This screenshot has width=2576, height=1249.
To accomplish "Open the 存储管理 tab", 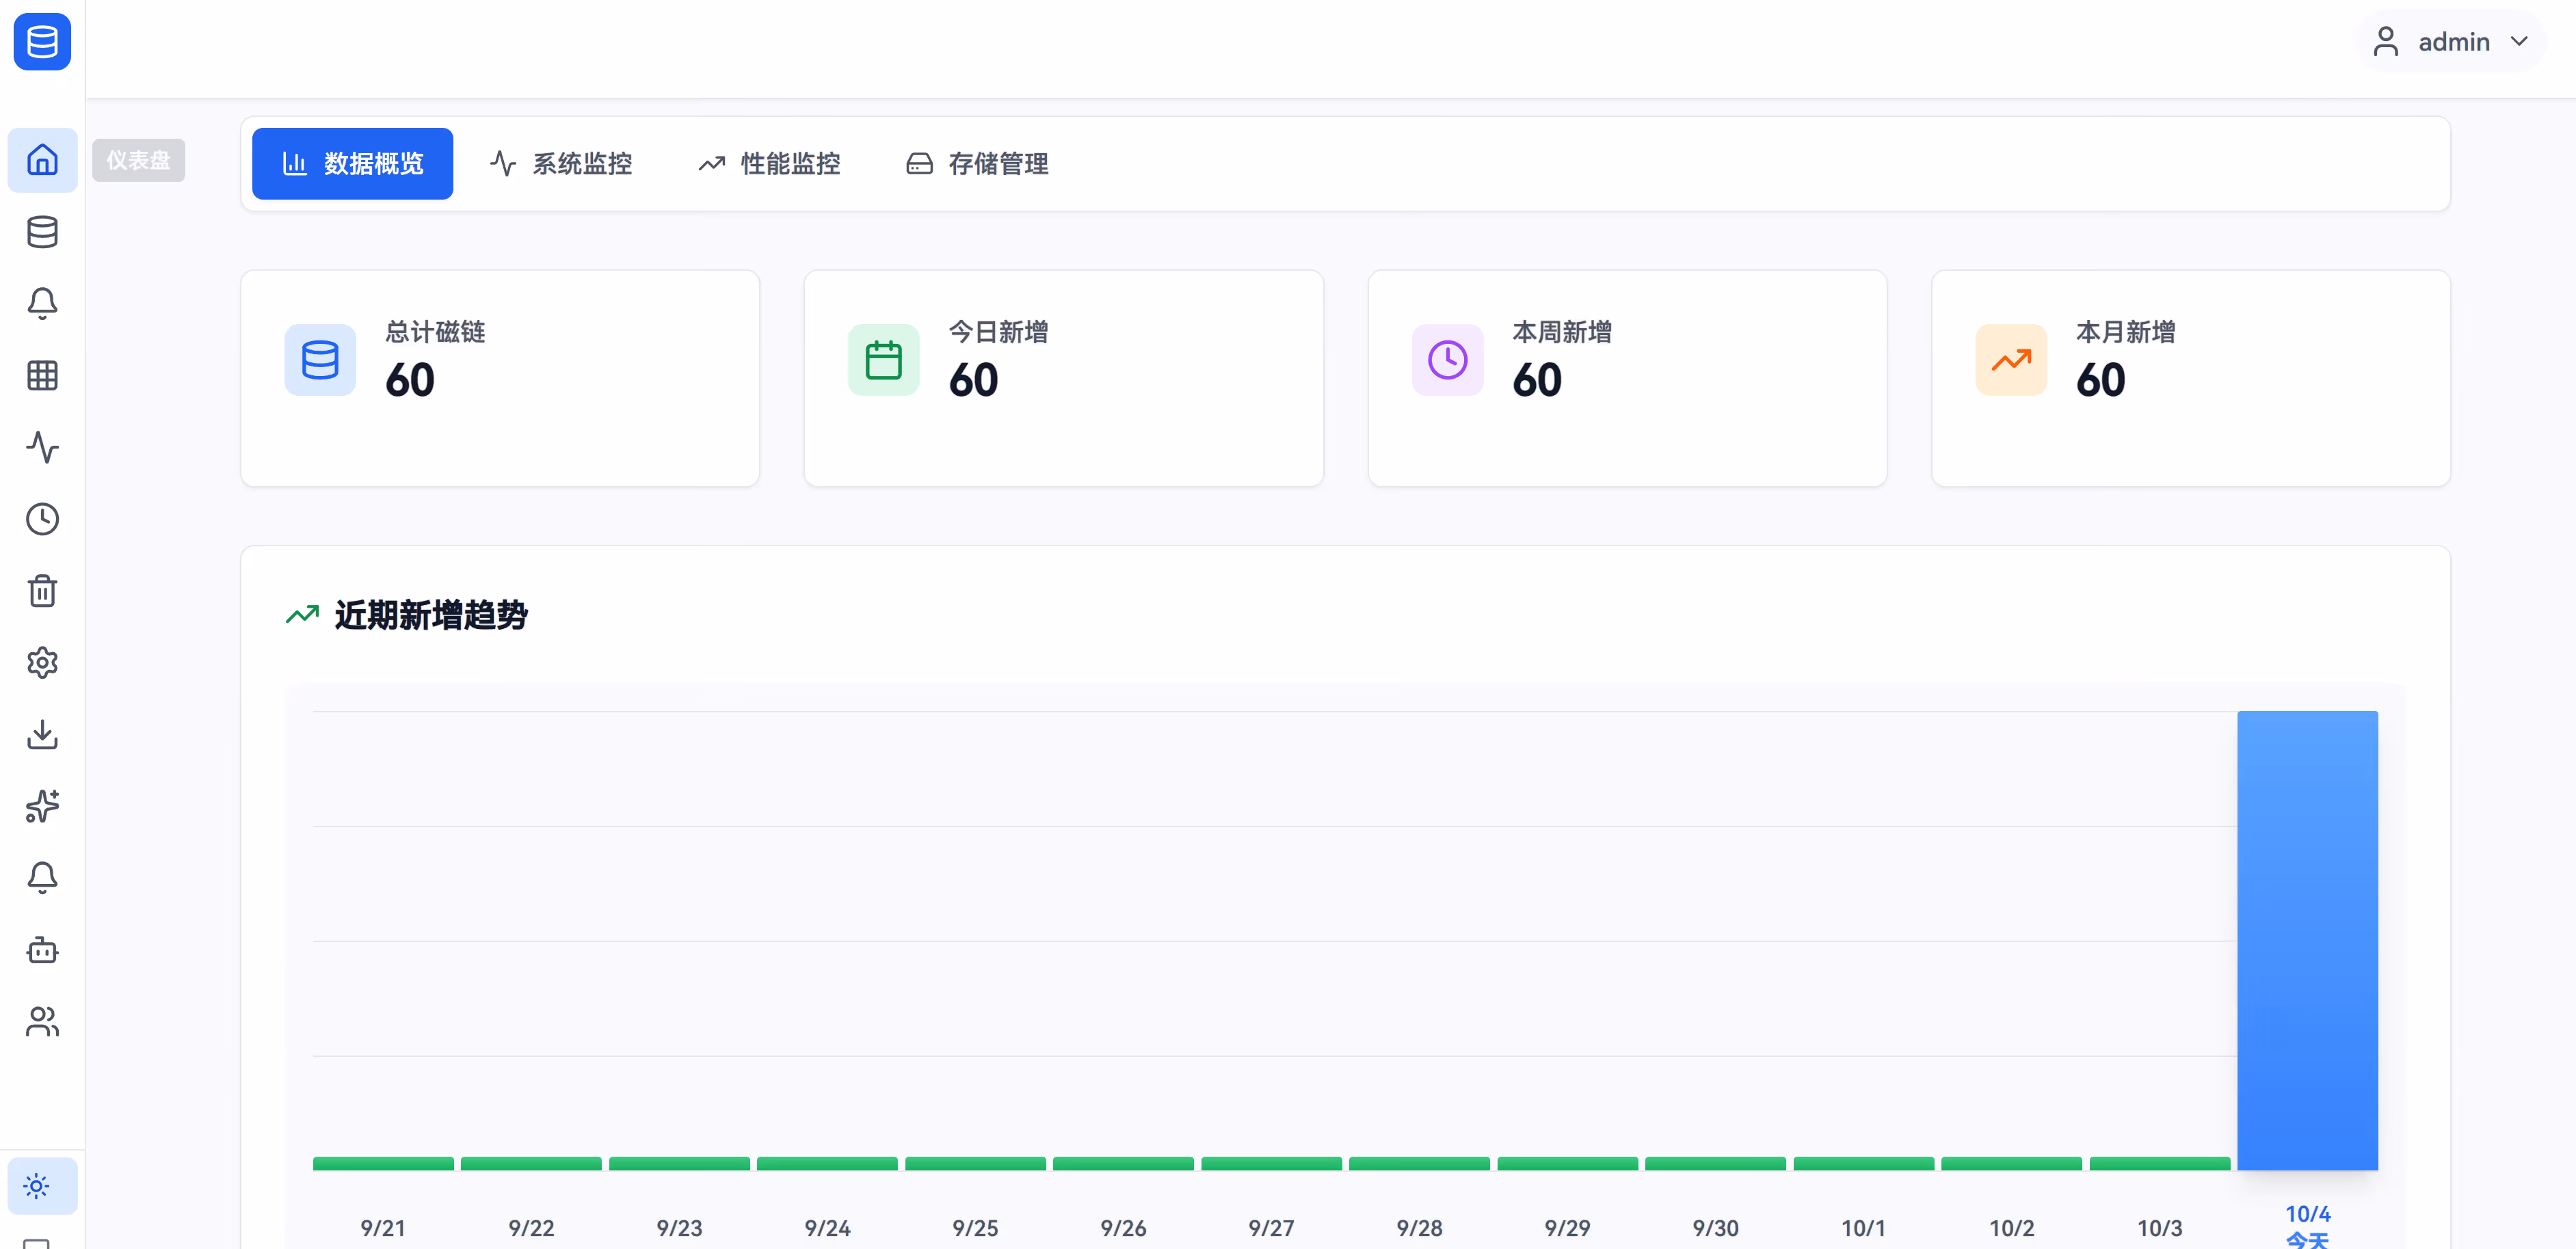I will (977, 164).
